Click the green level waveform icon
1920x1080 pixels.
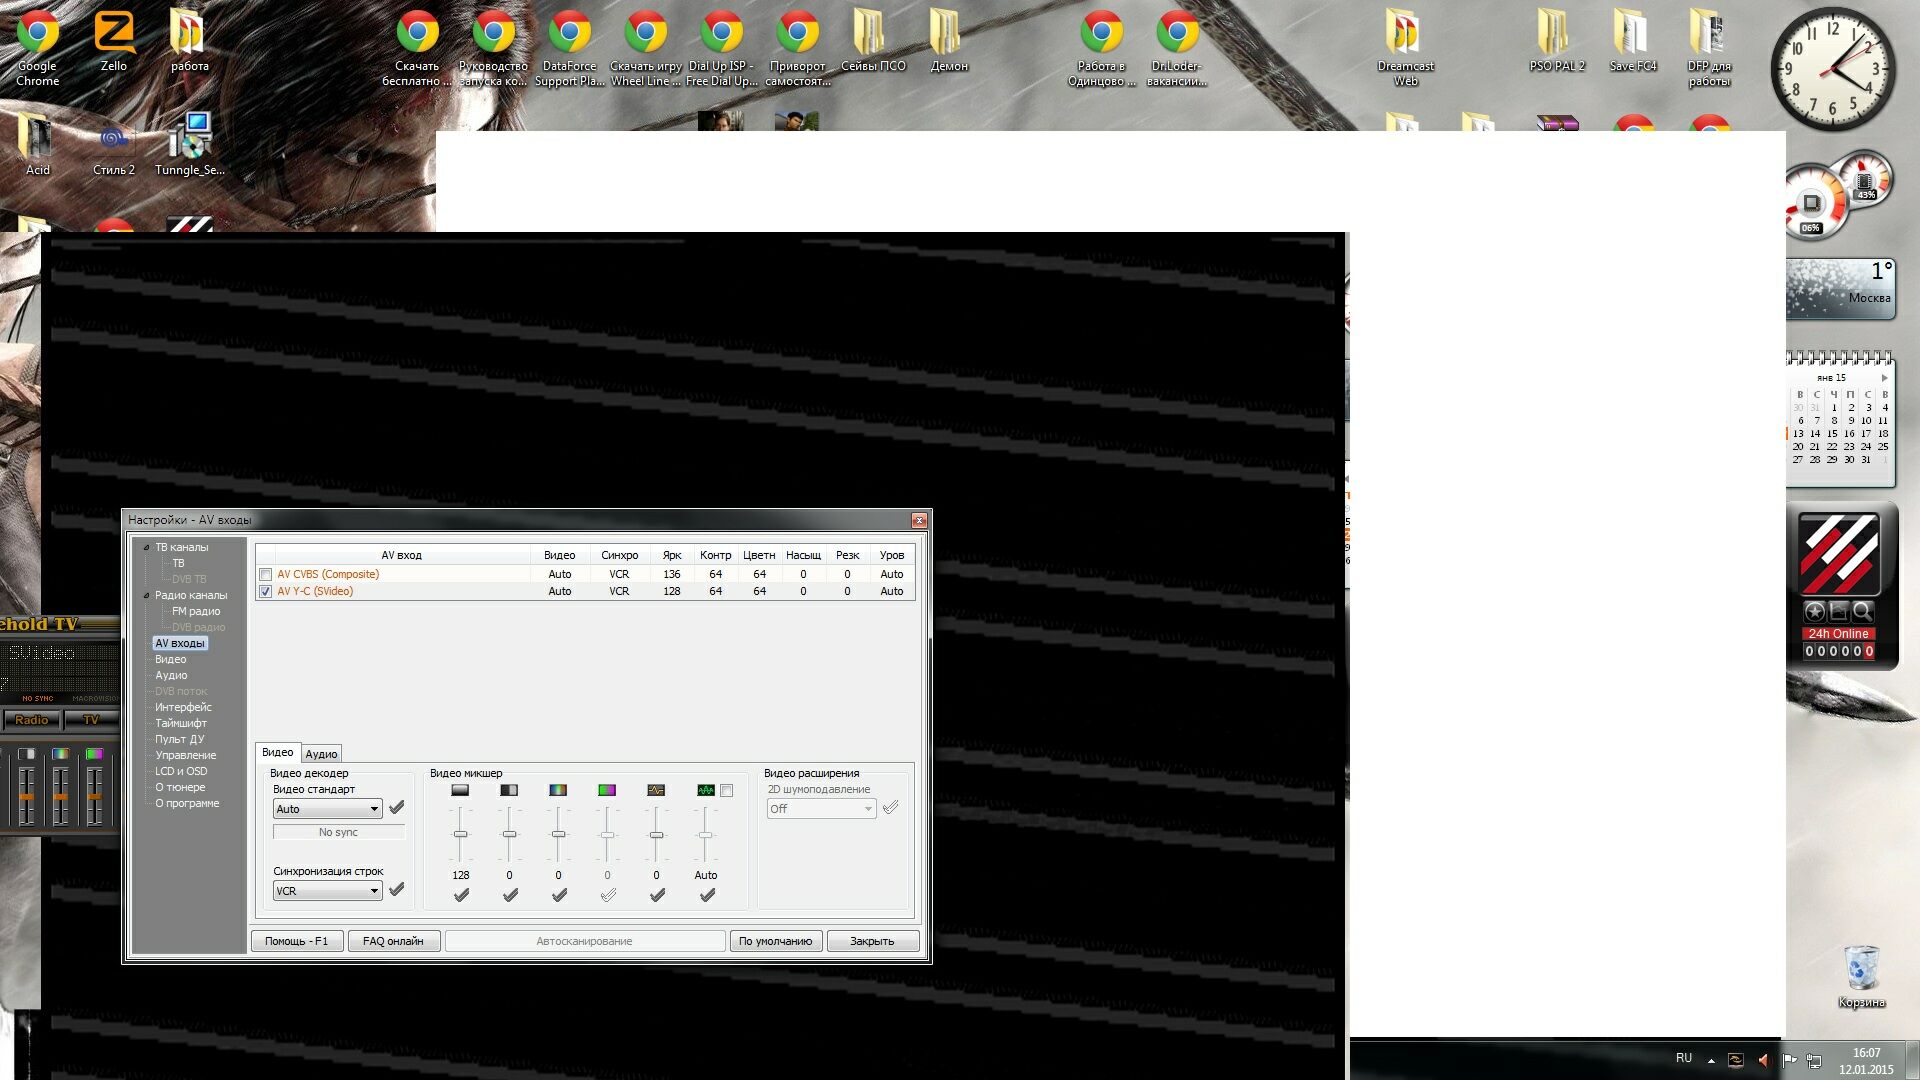click(x=705, y=790)
